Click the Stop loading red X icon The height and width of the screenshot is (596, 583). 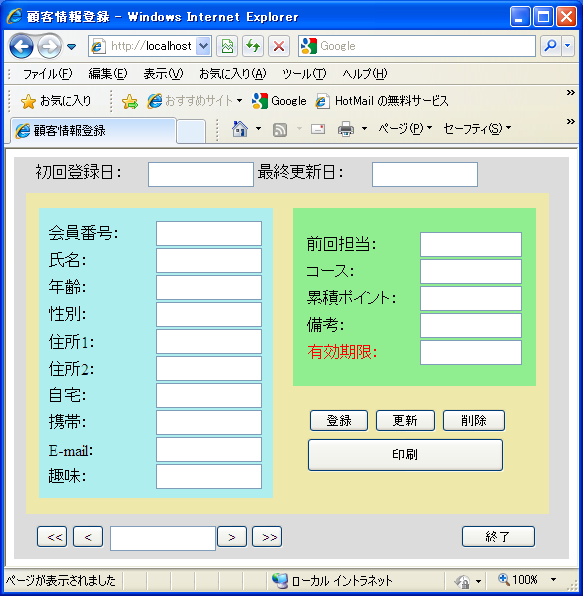click(x=279, y=46)
